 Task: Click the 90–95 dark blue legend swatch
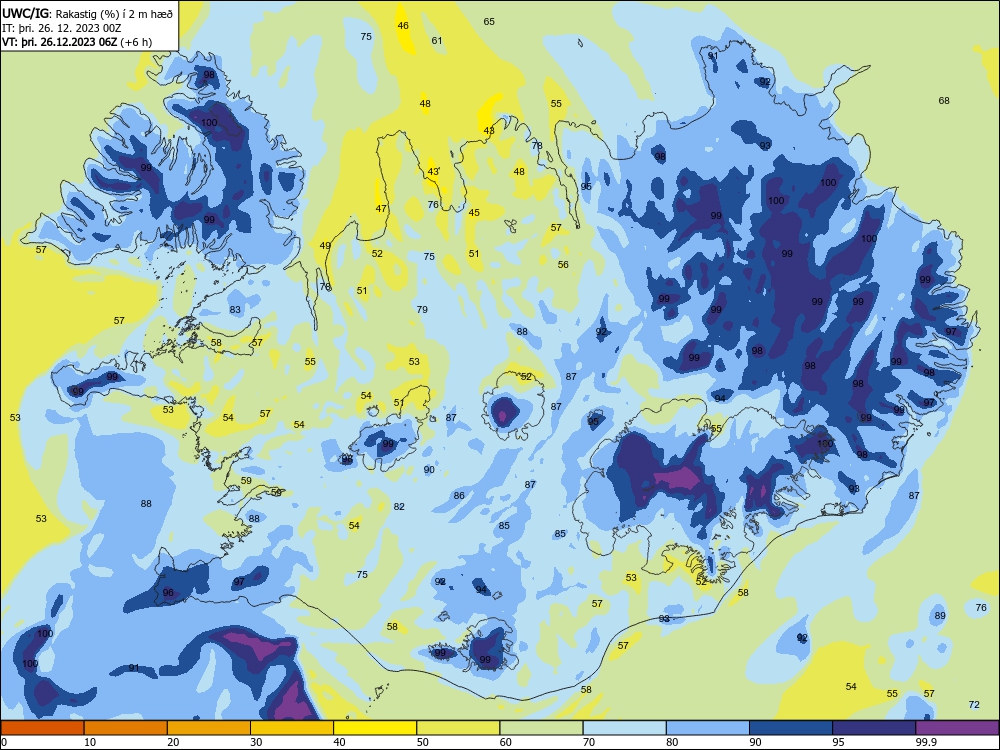click(x=791, y=728)
